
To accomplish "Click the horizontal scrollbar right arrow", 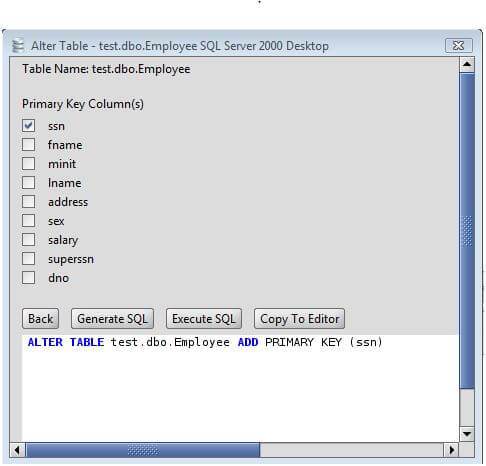I will coord(451,450).
